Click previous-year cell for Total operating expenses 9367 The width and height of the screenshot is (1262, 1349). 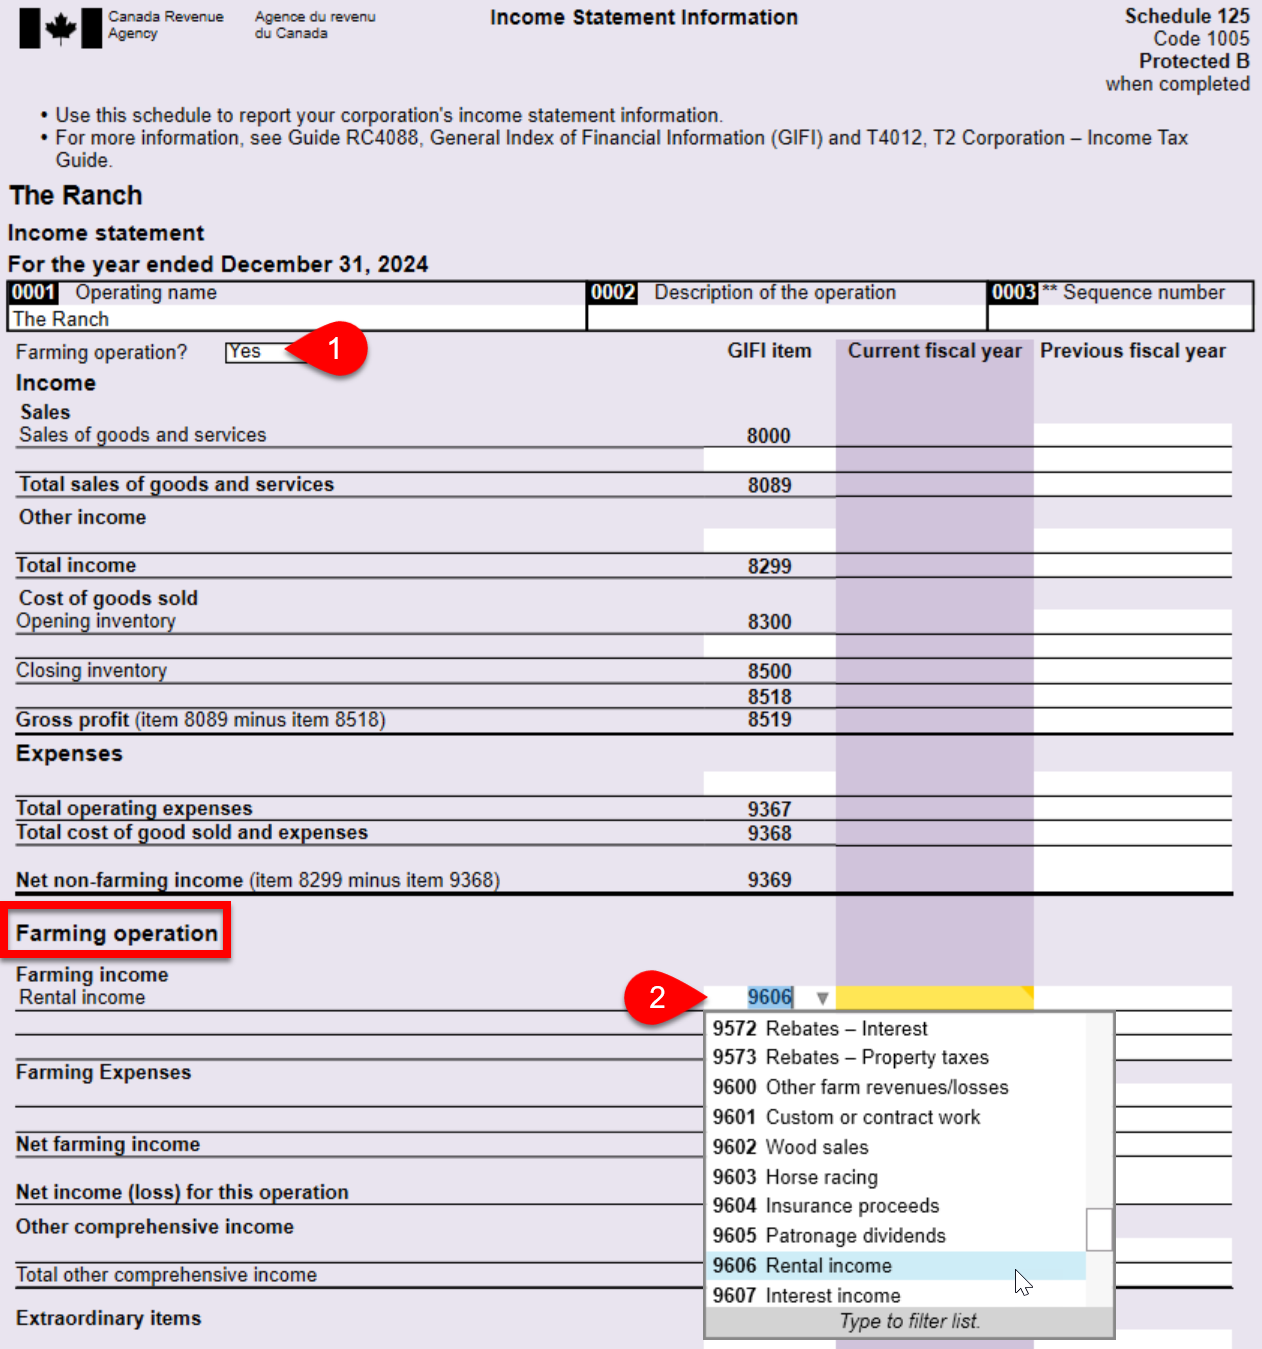[1133, 808]
